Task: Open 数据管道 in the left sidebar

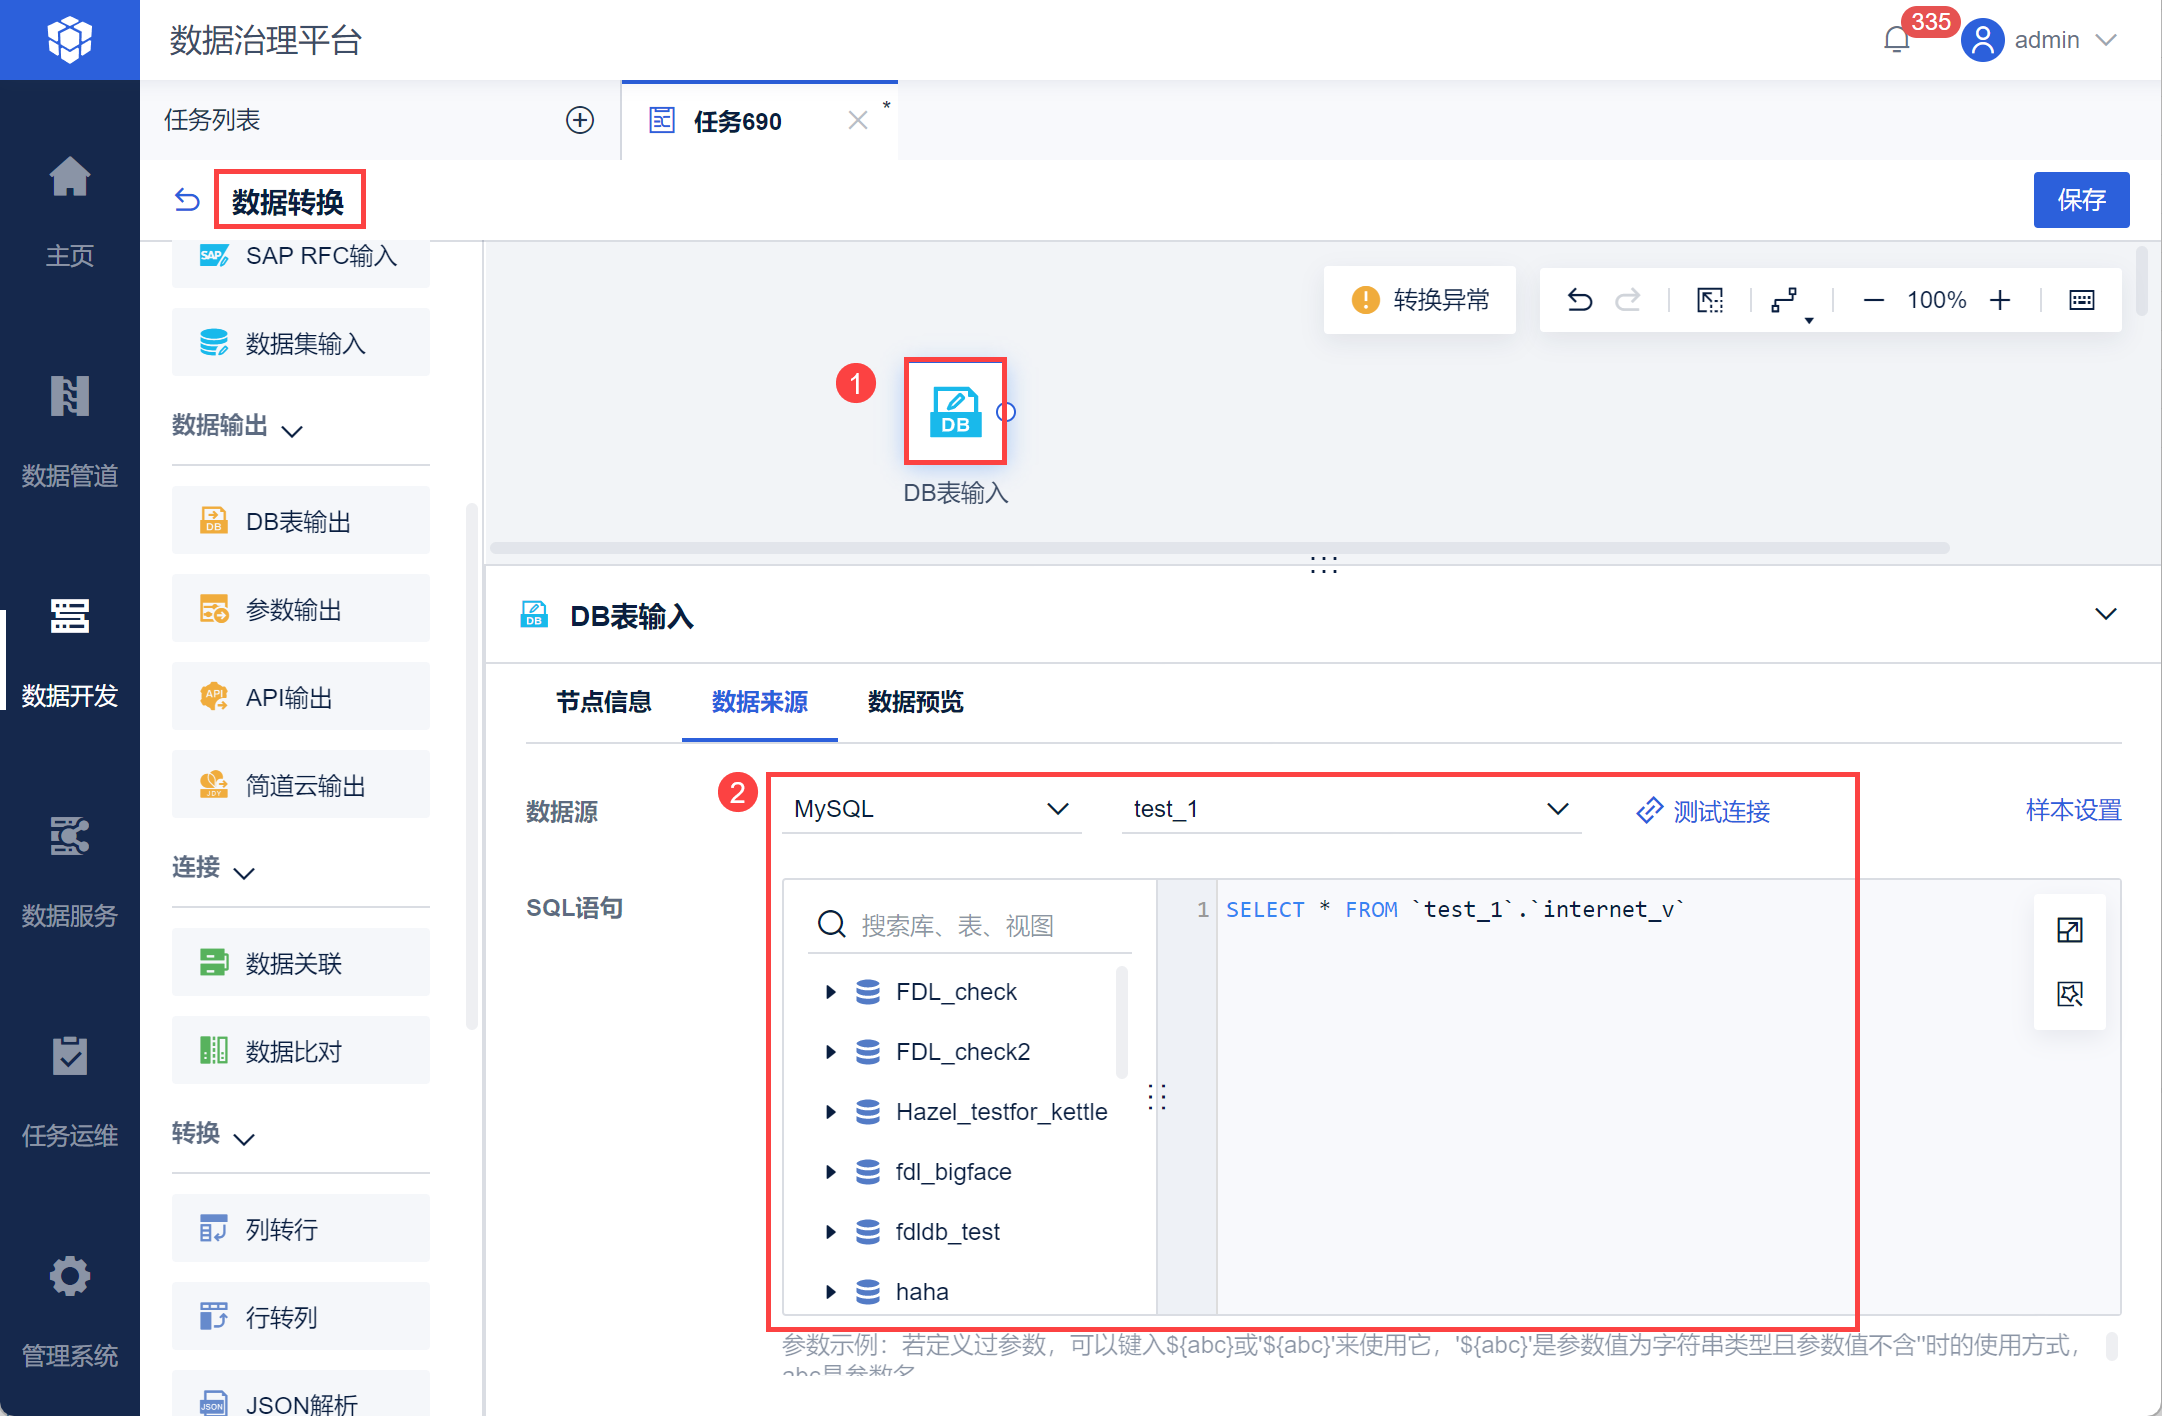Action: click(70, 430)
